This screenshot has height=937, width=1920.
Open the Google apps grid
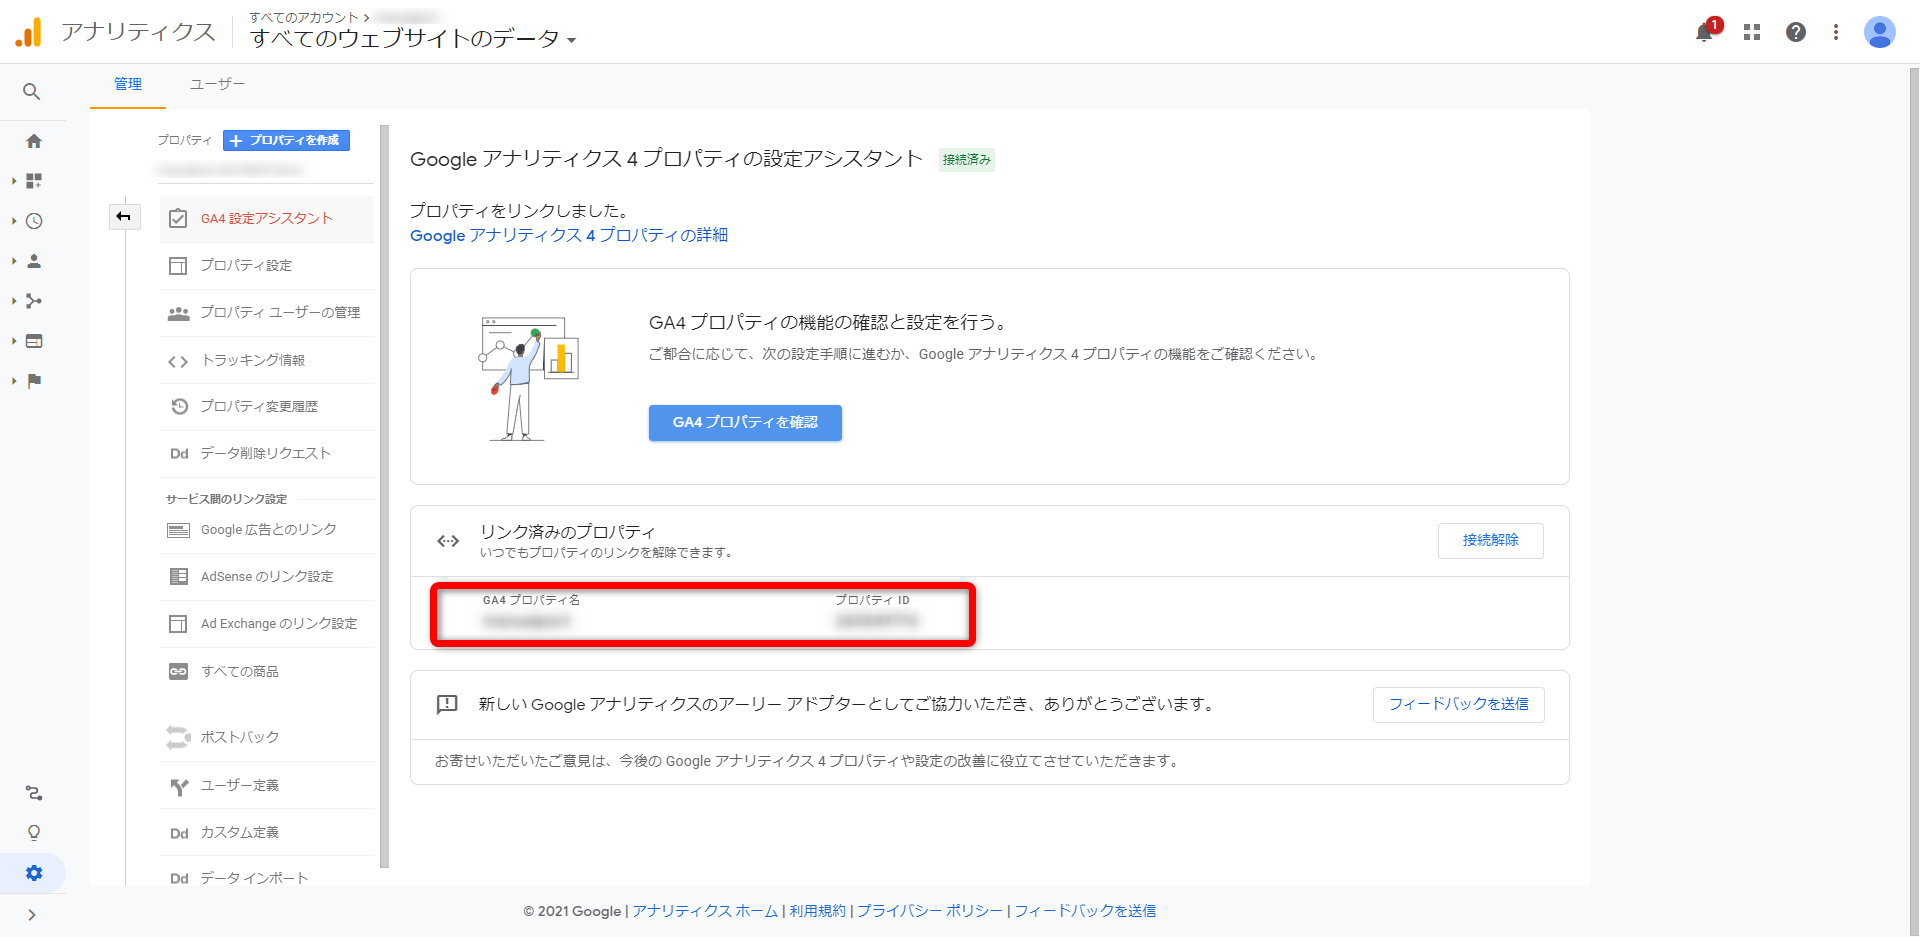click(x=1752, y=32)
